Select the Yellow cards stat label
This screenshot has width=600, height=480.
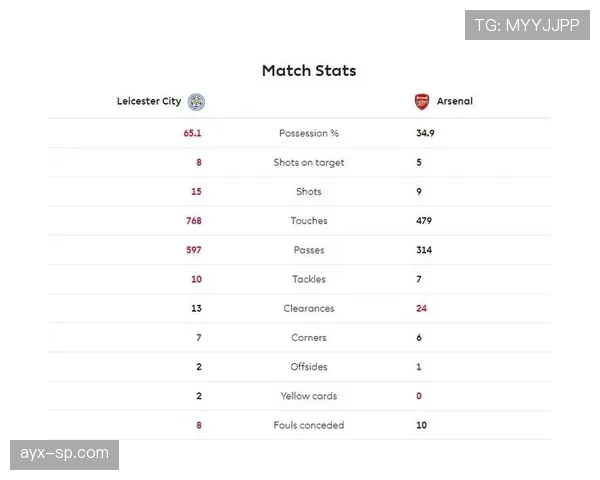pos(309,396)
